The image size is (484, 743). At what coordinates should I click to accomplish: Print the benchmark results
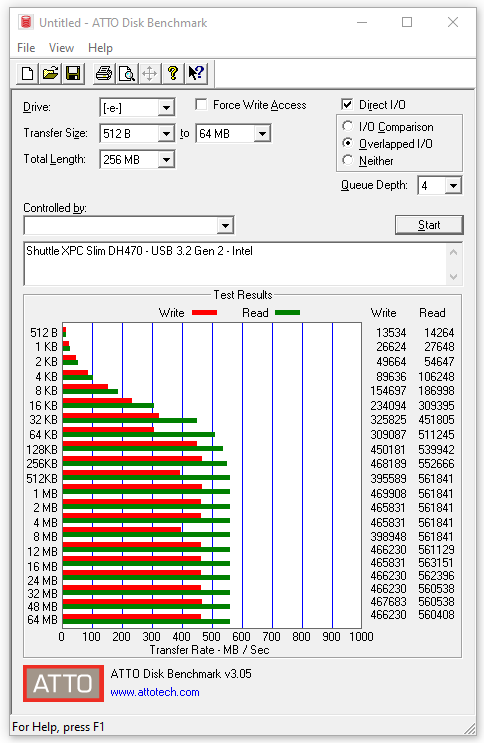tap(104, 73)
